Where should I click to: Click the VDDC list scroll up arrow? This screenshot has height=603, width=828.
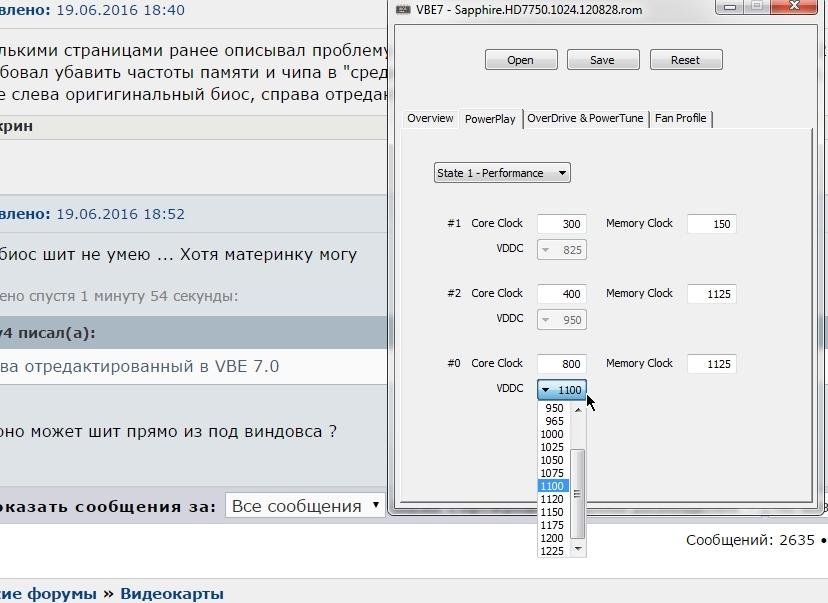pyautogui.click(x=578, y=409)
